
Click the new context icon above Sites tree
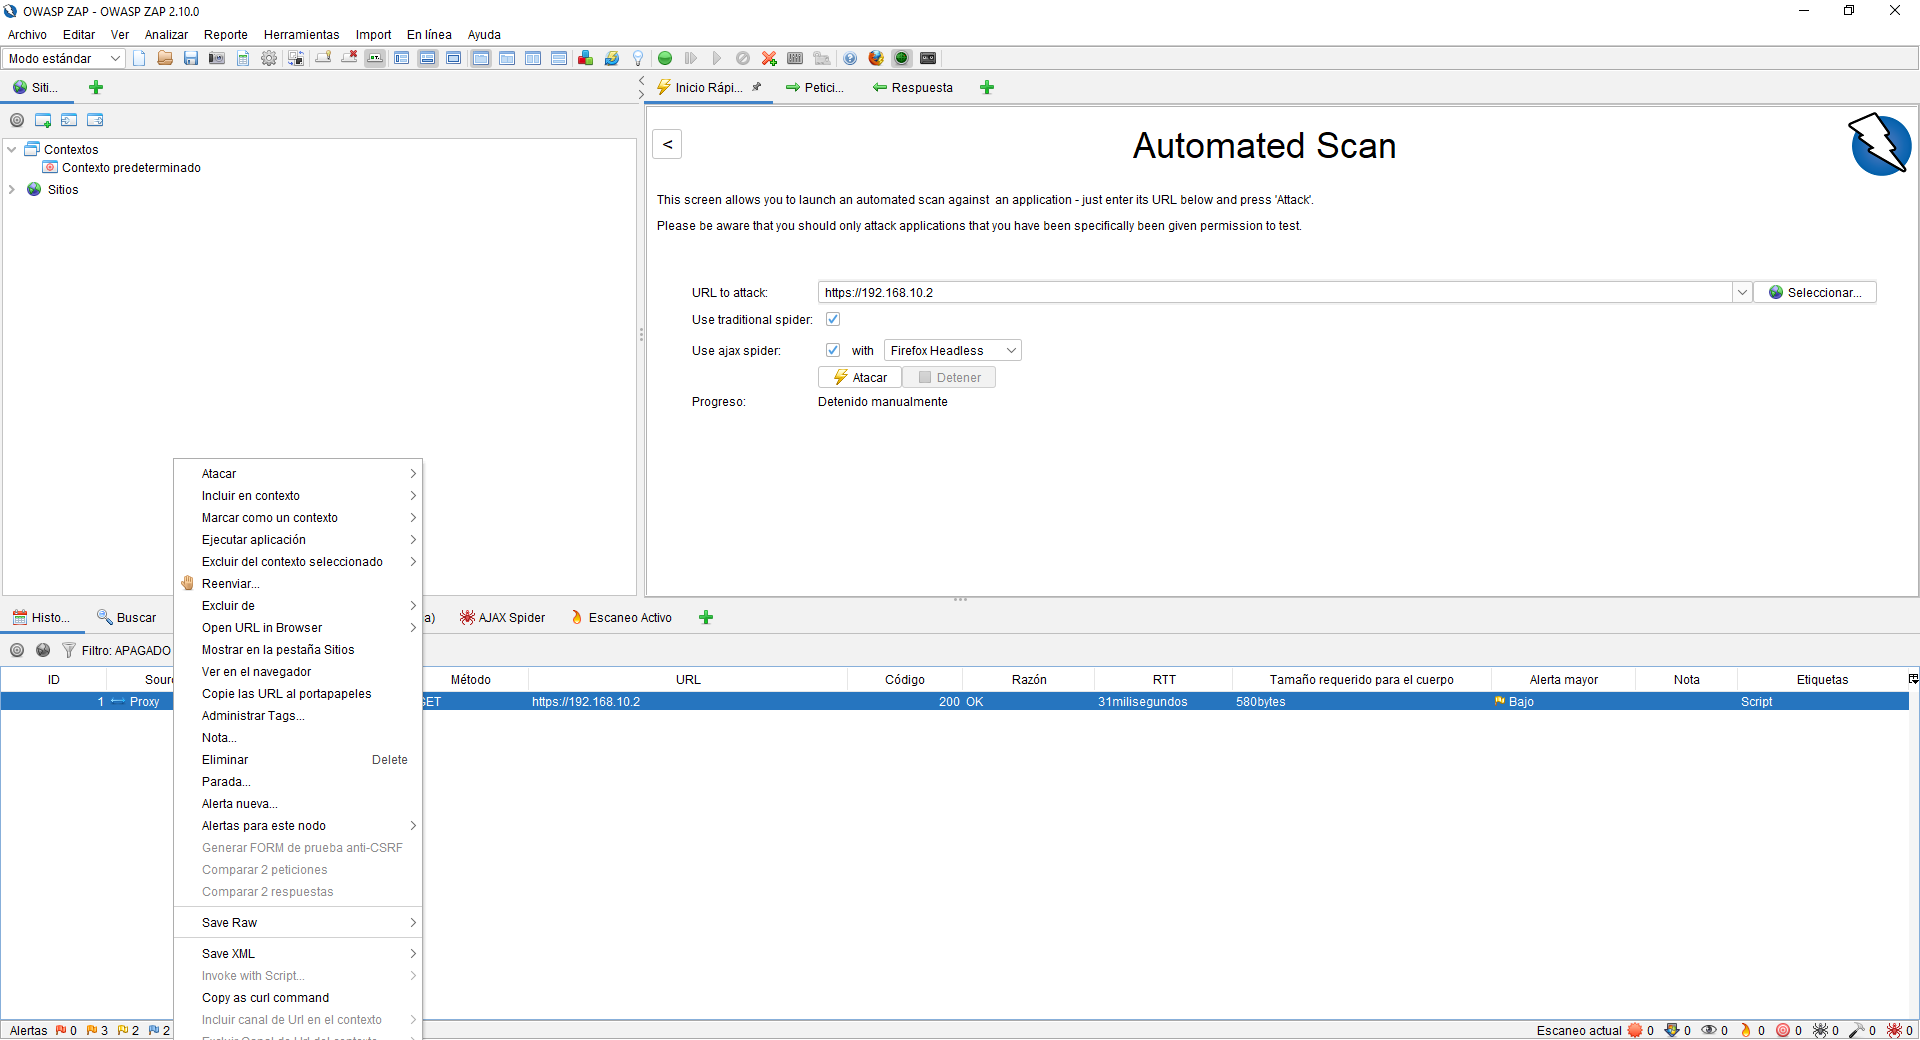[43, 120]
